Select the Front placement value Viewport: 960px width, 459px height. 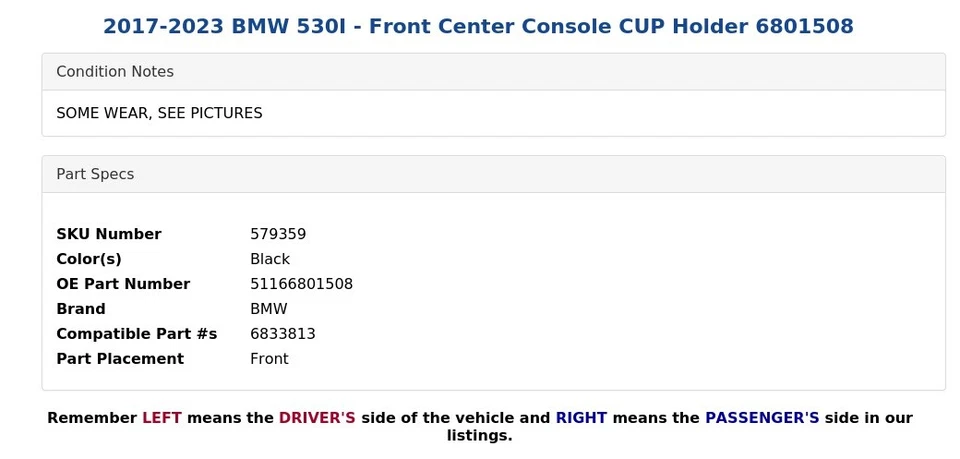(269, 359)
